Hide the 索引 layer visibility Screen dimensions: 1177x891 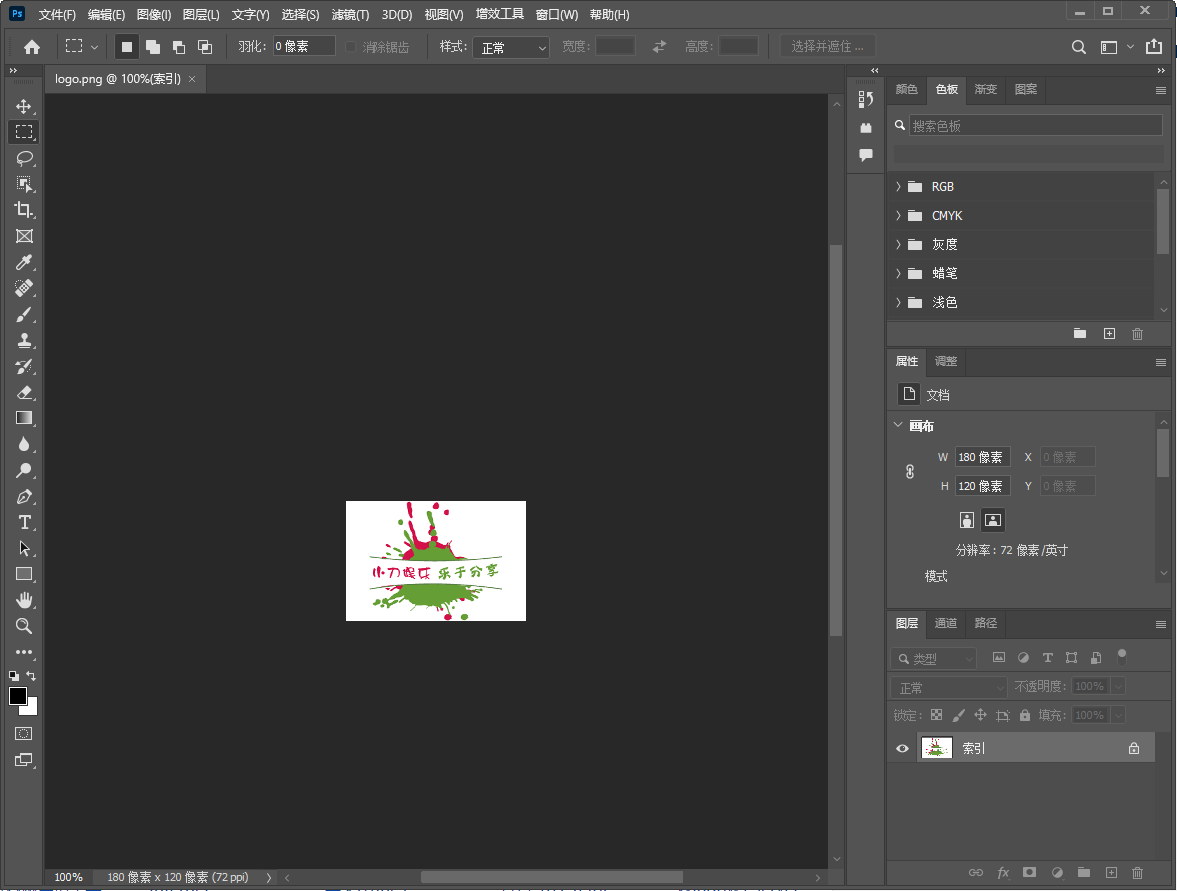[902, 747]
